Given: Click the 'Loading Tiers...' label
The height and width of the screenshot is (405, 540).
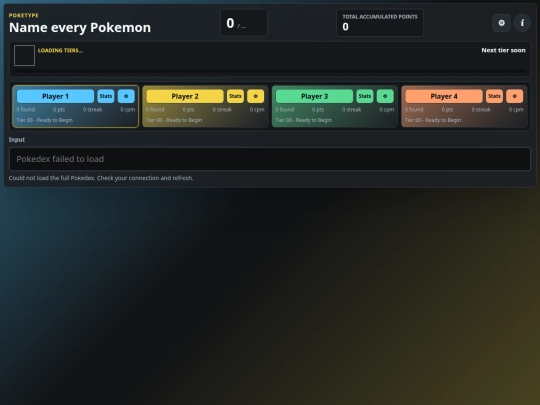Looking at the screenshot, I should [60, 51].
